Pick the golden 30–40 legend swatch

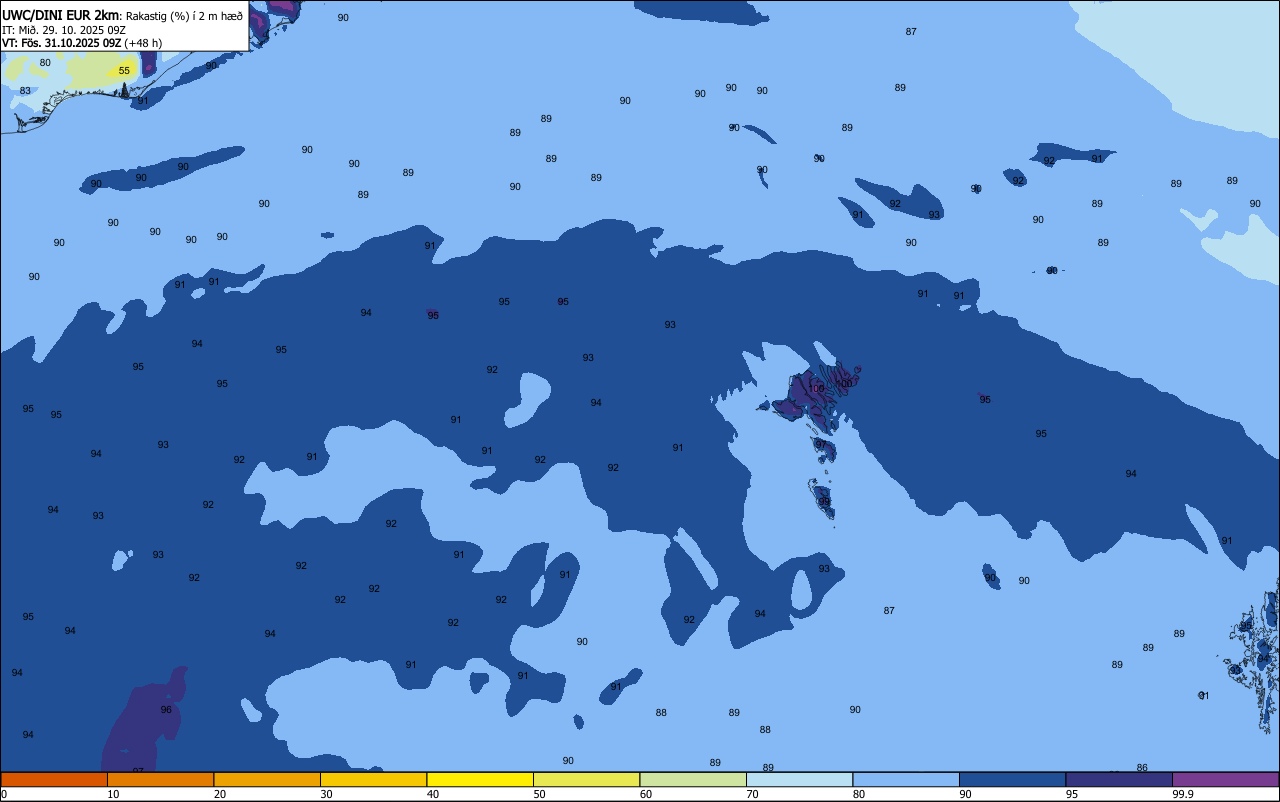[x=373, y=779]
